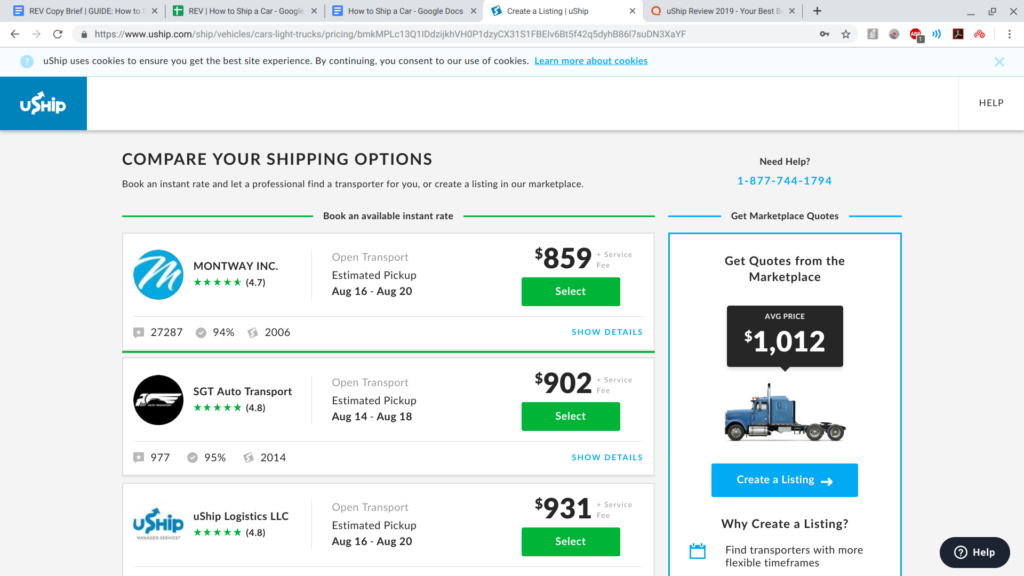Click the SGT Auto Transport logo
Screen dimensions: 1024x576
(157, 399)
